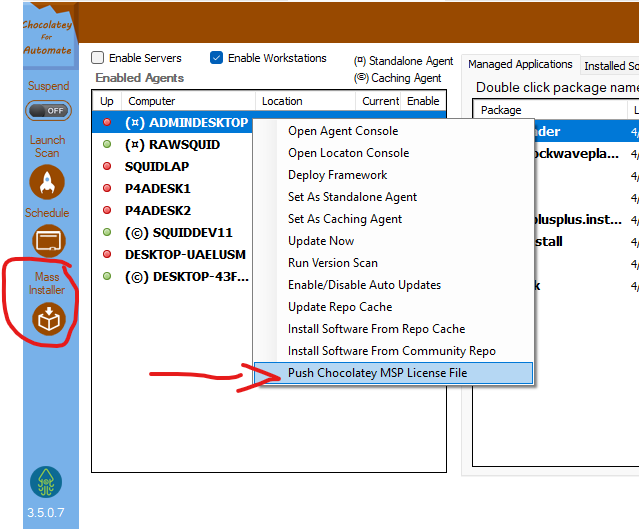Click the Current column header

[x=379, y=101]
